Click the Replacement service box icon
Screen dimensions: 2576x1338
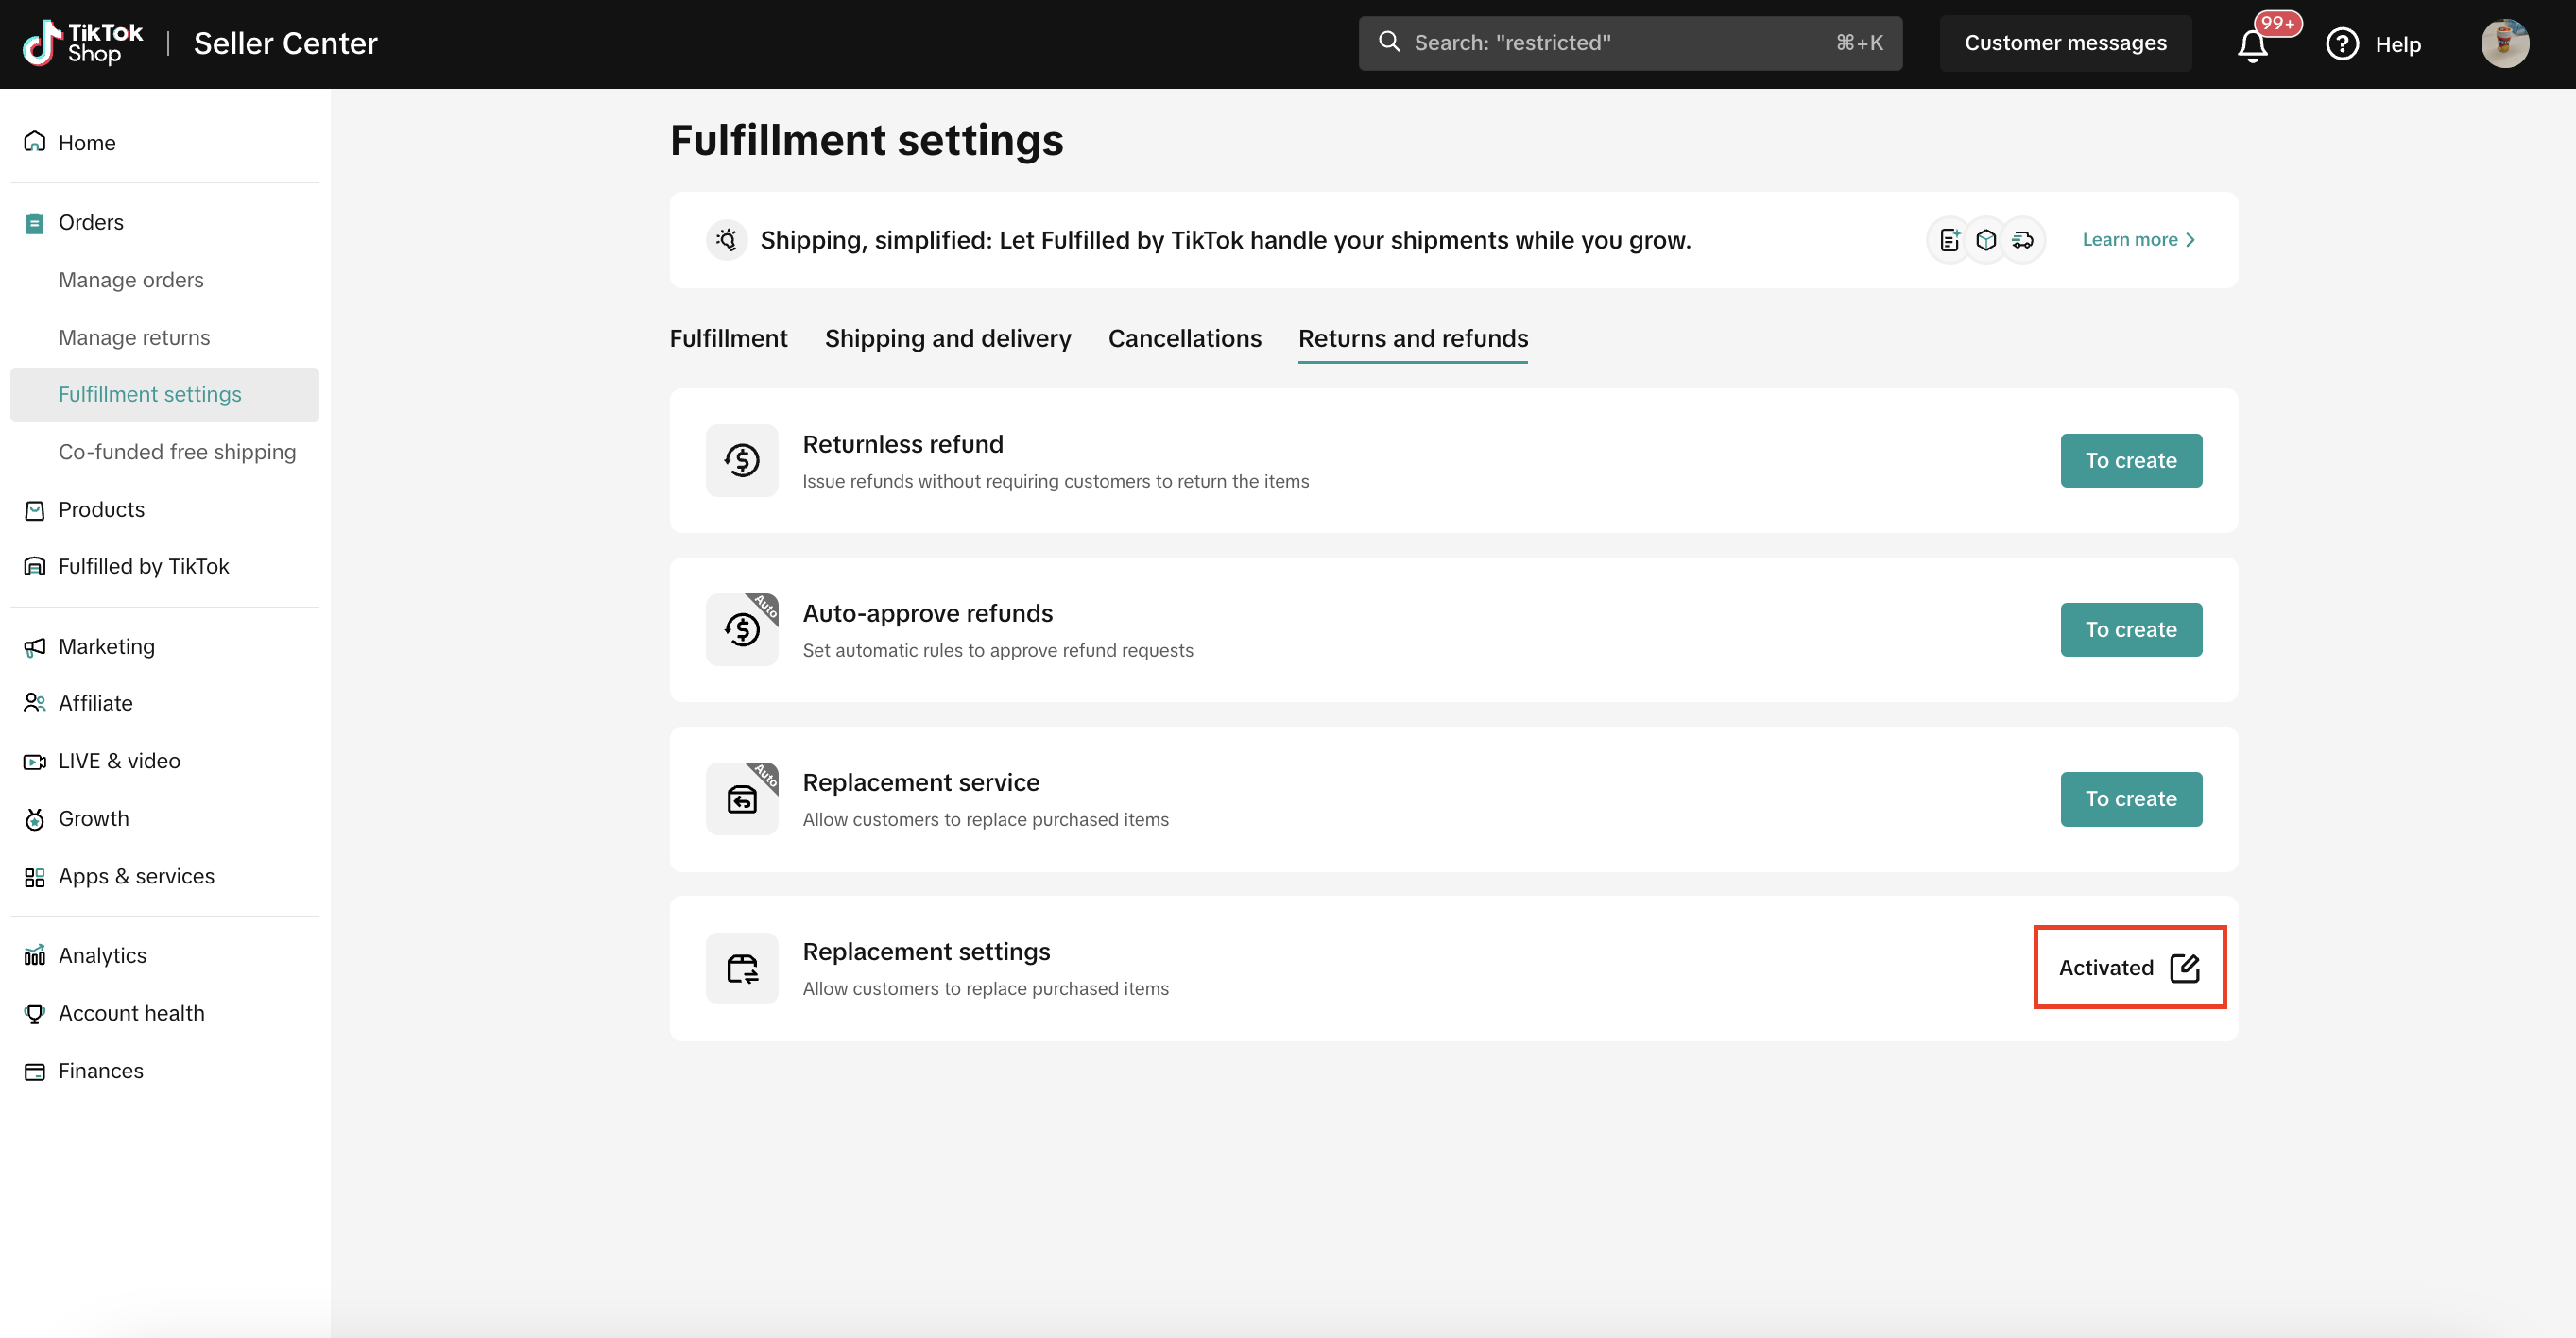[741, 799]
